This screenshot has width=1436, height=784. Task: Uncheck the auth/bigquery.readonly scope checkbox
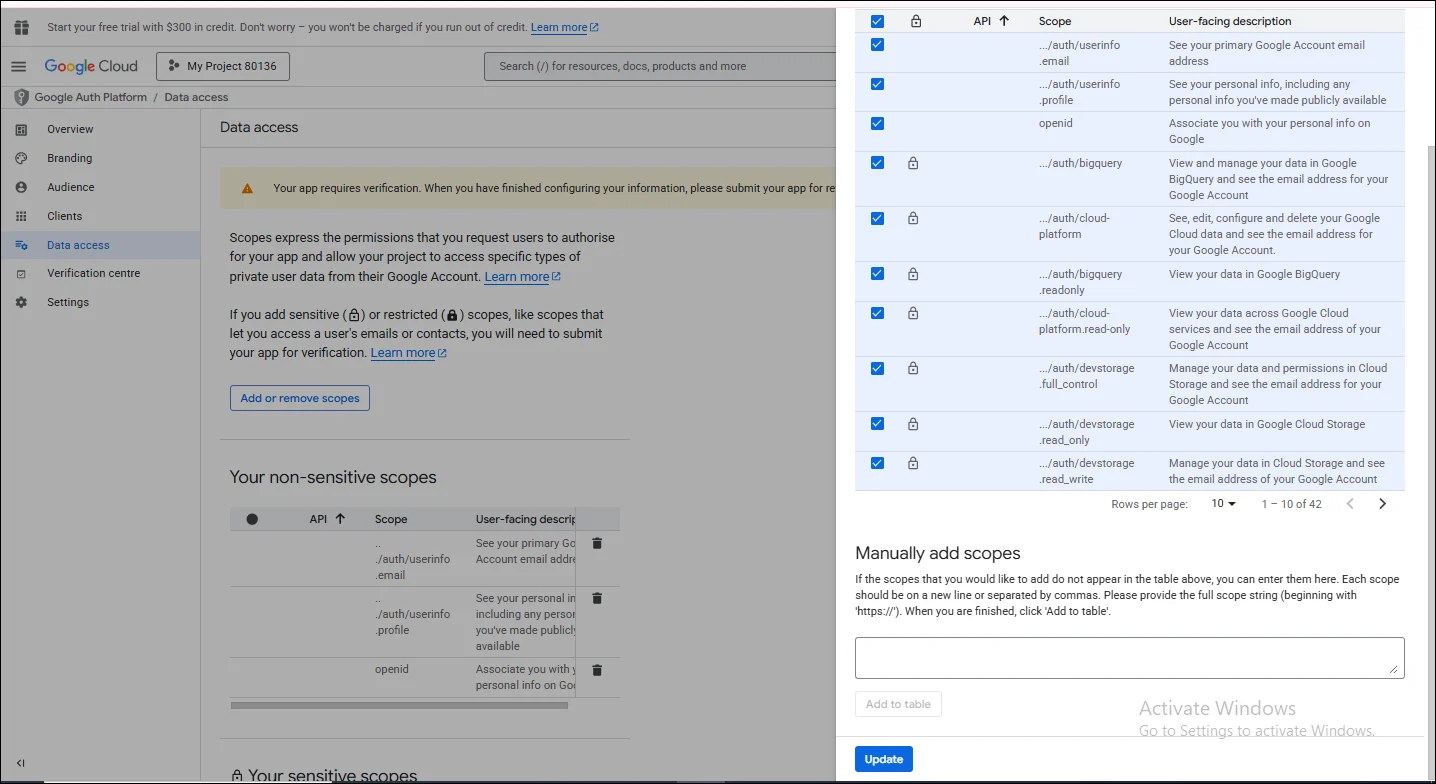pyautogui.click(x=877, y=274)
